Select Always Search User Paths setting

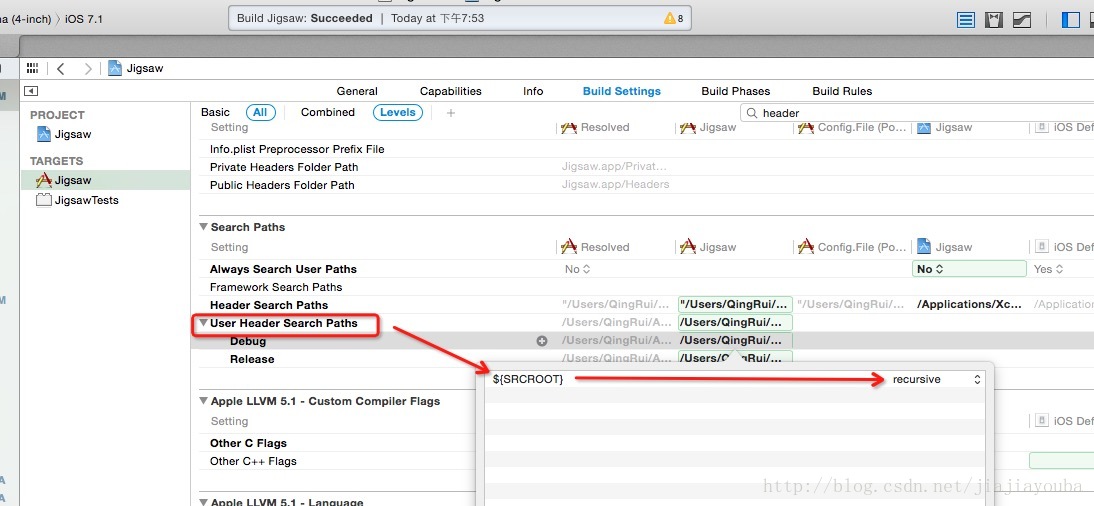(283, 269)
